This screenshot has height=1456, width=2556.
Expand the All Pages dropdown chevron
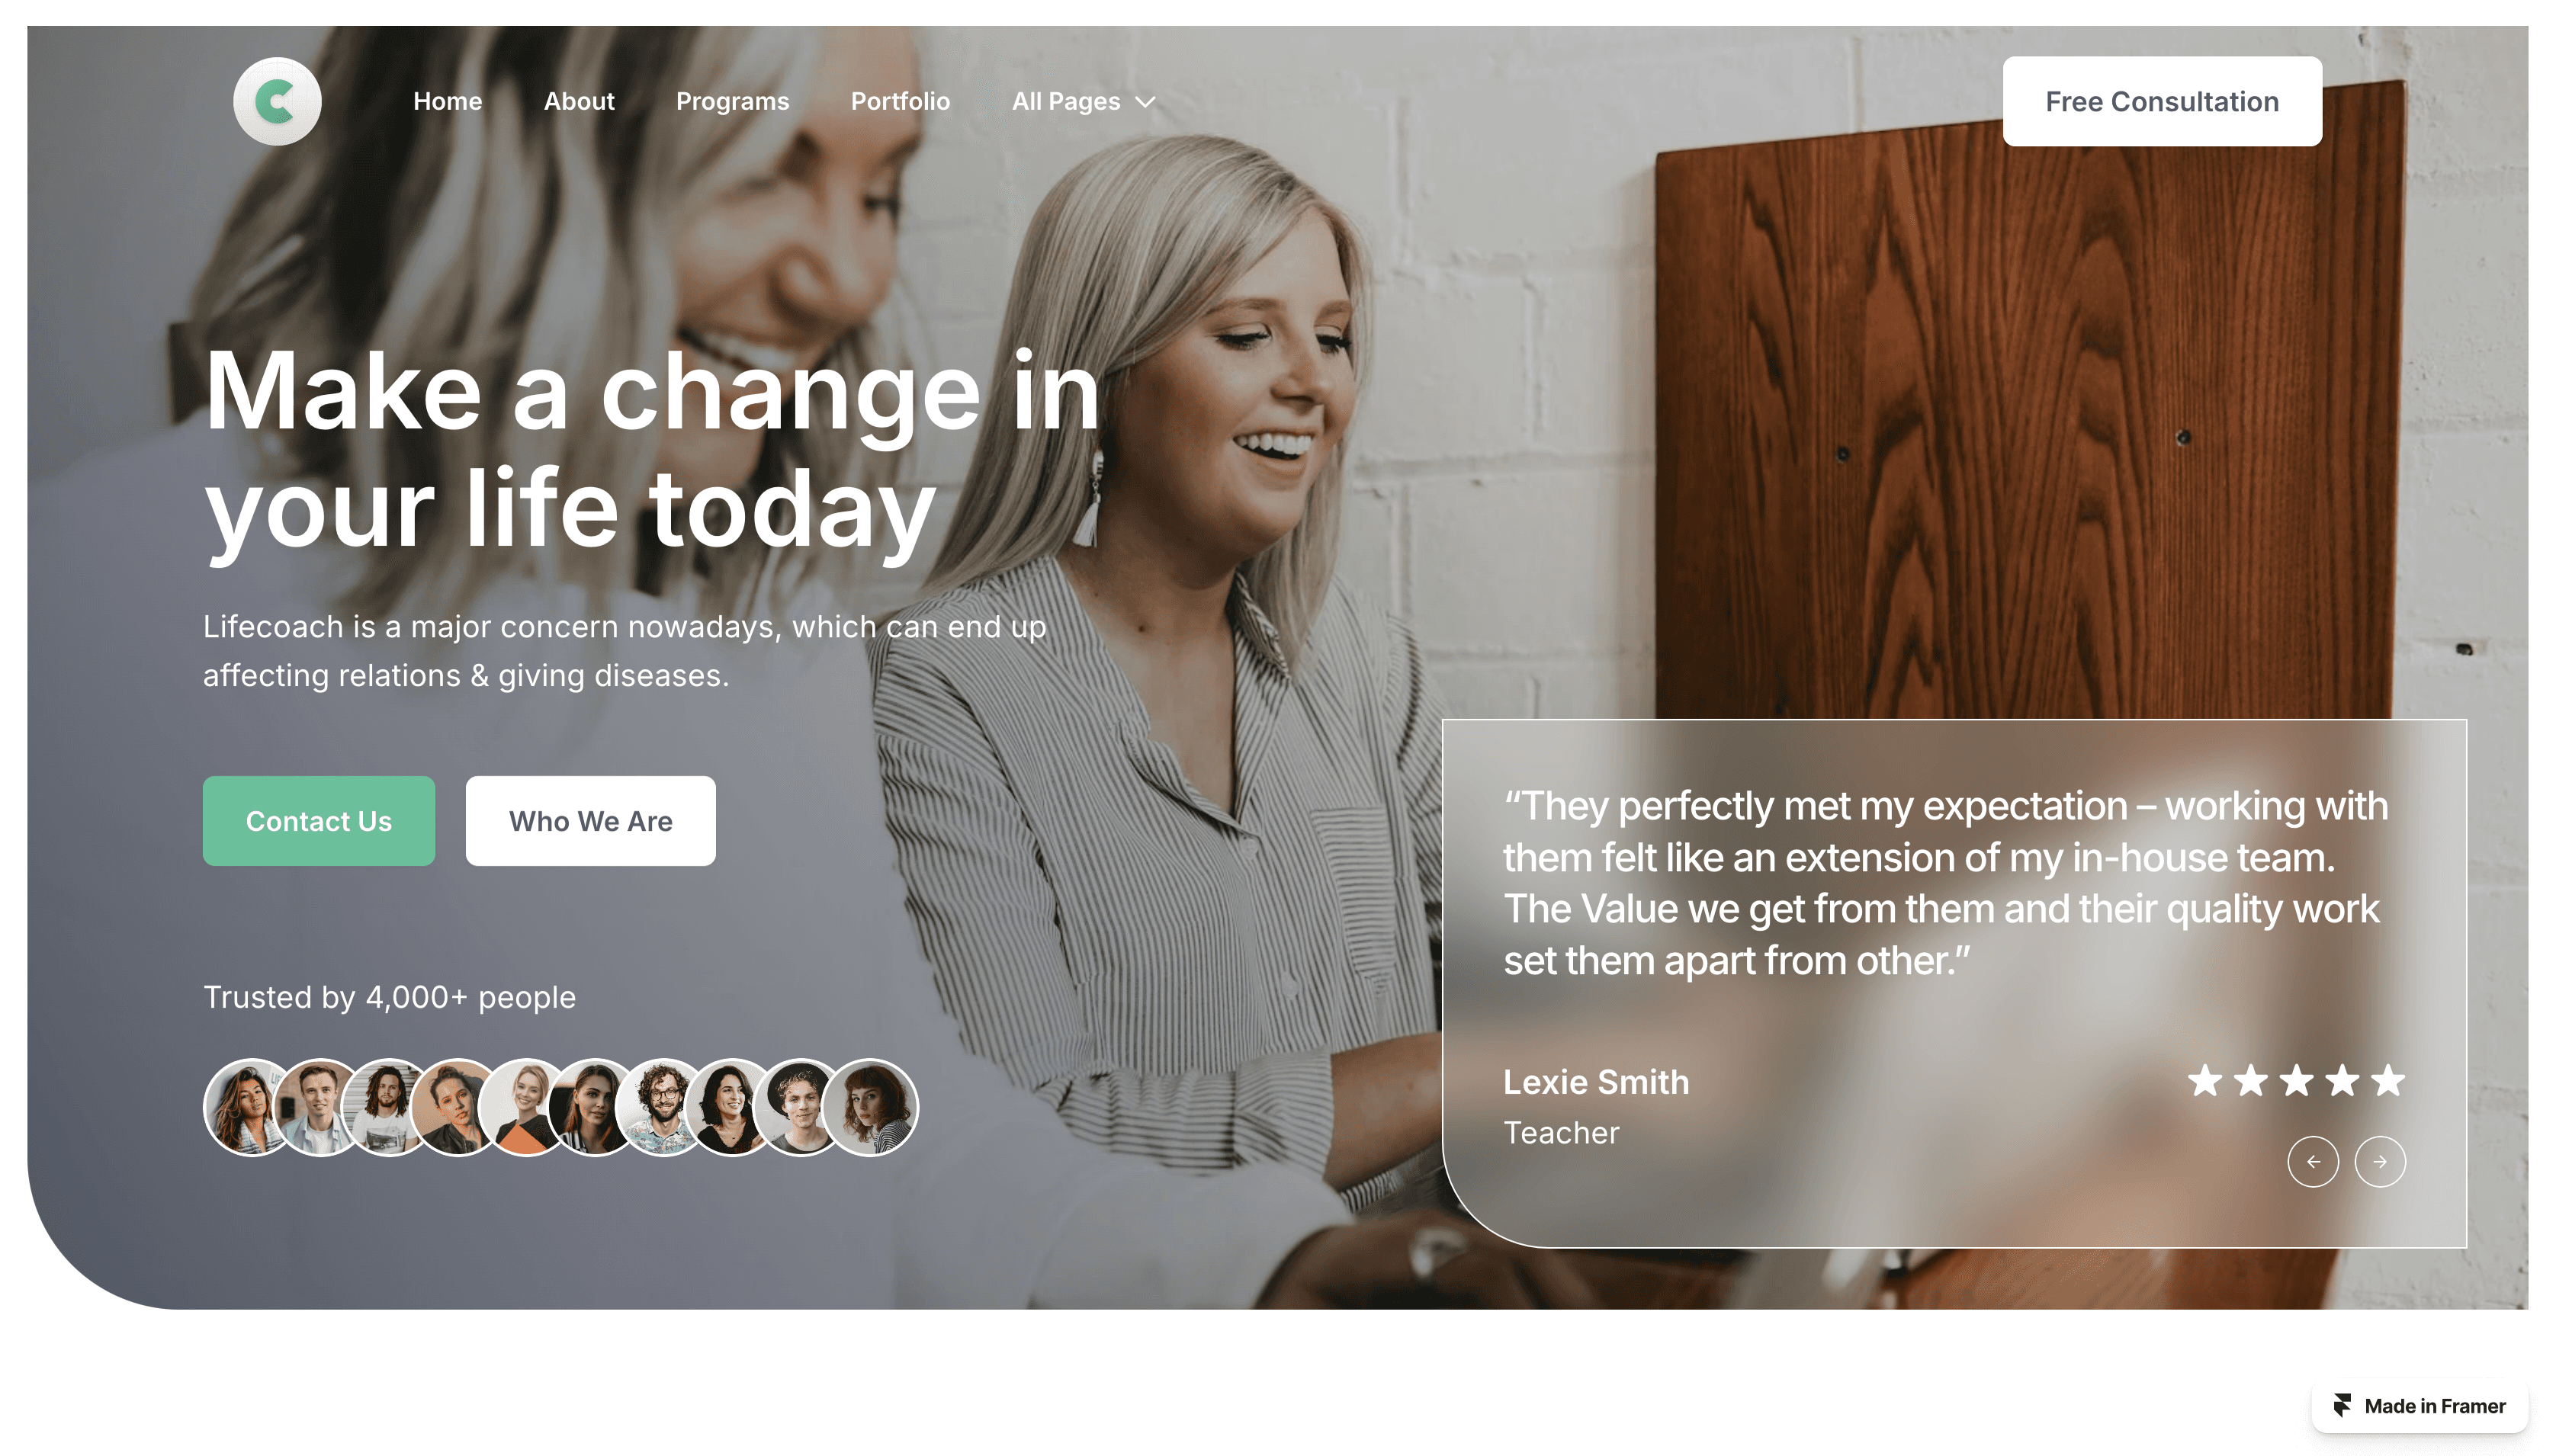pos(1146,102)
